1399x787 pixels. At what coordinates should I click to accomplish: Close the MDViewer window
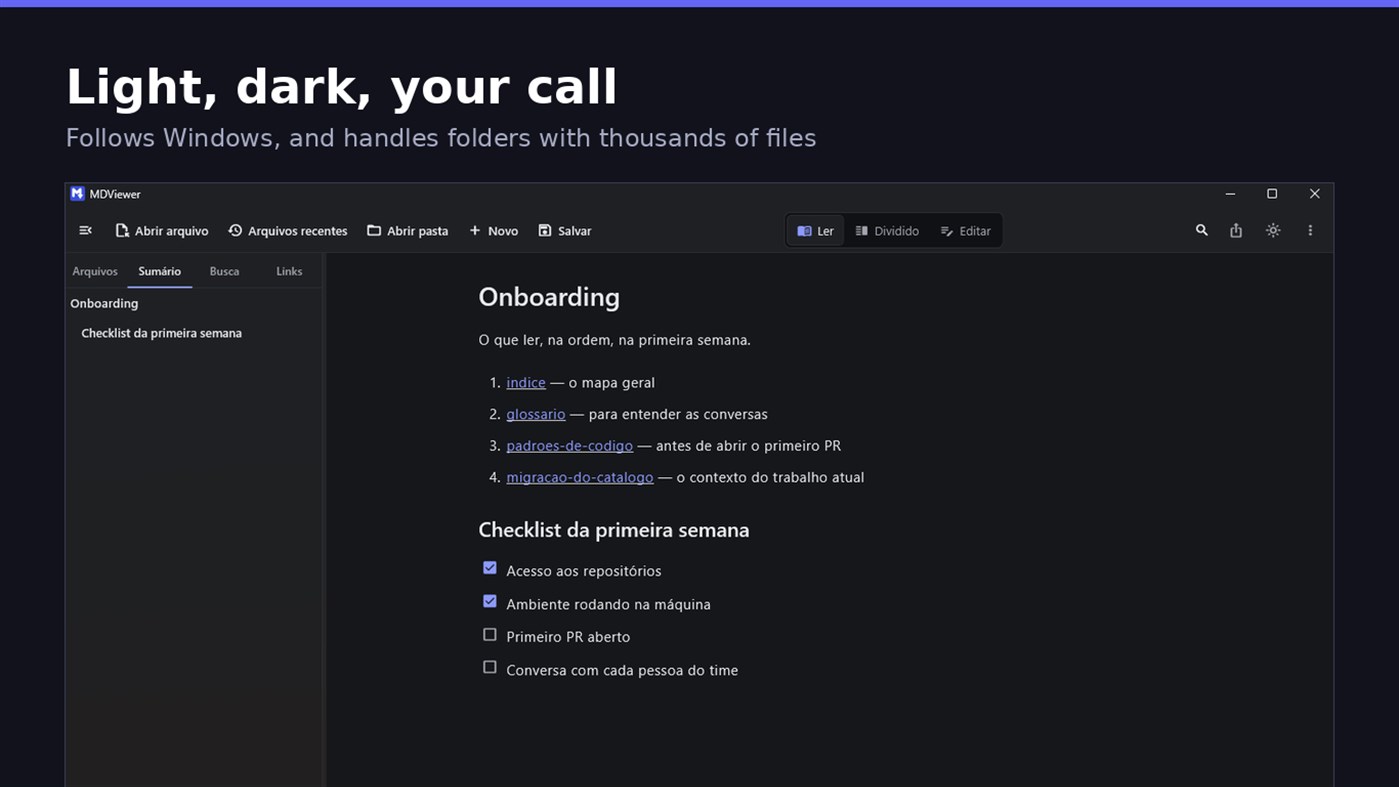[x=1314, y=194]
